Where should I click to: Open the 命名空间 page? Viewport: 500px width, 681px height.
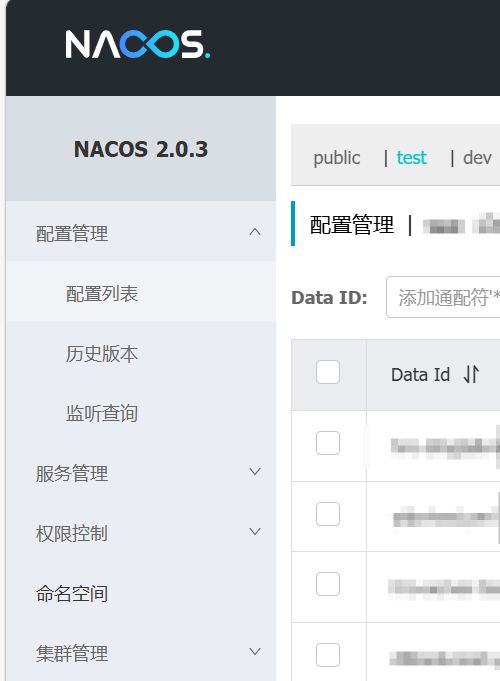(x=141, y=593)
